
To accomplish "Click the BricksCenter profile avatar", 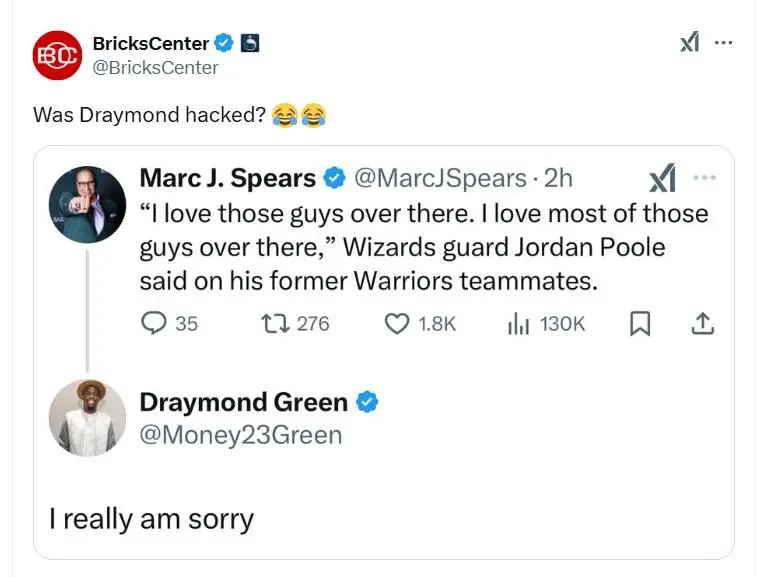I will click(x=57, y=56).
